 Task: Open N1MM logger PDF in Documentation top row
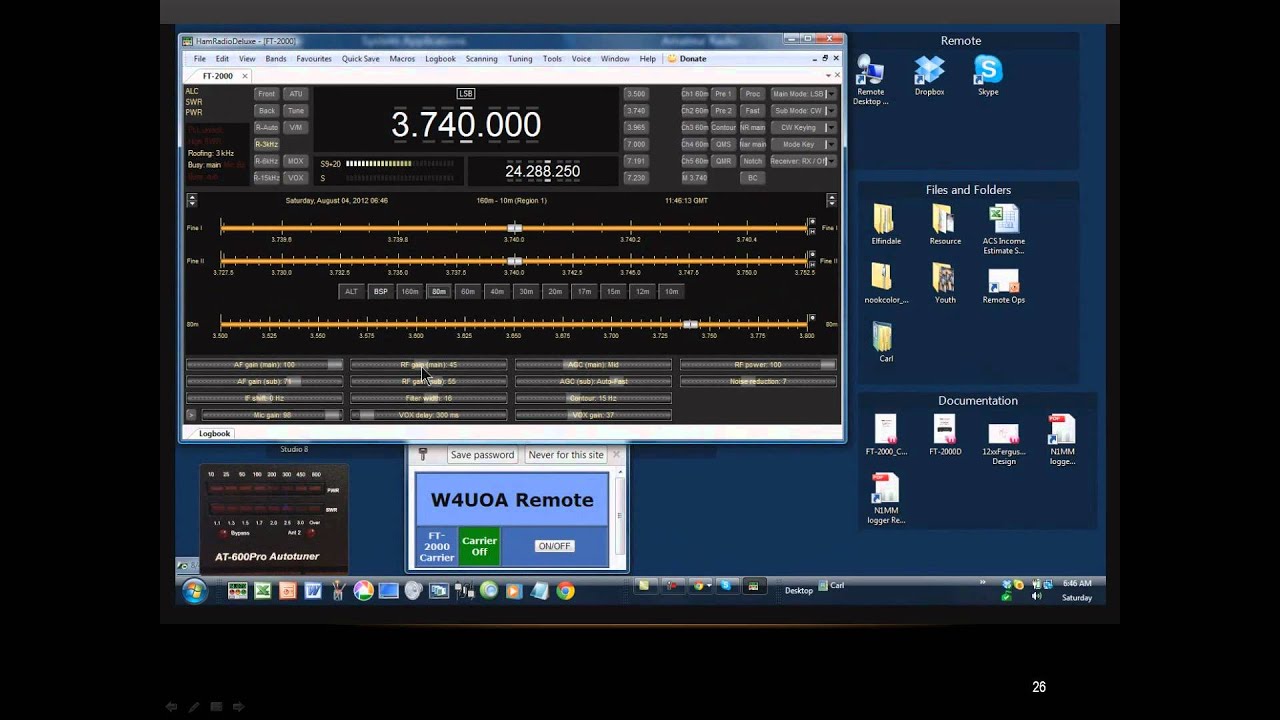[x=1062, y=429]
